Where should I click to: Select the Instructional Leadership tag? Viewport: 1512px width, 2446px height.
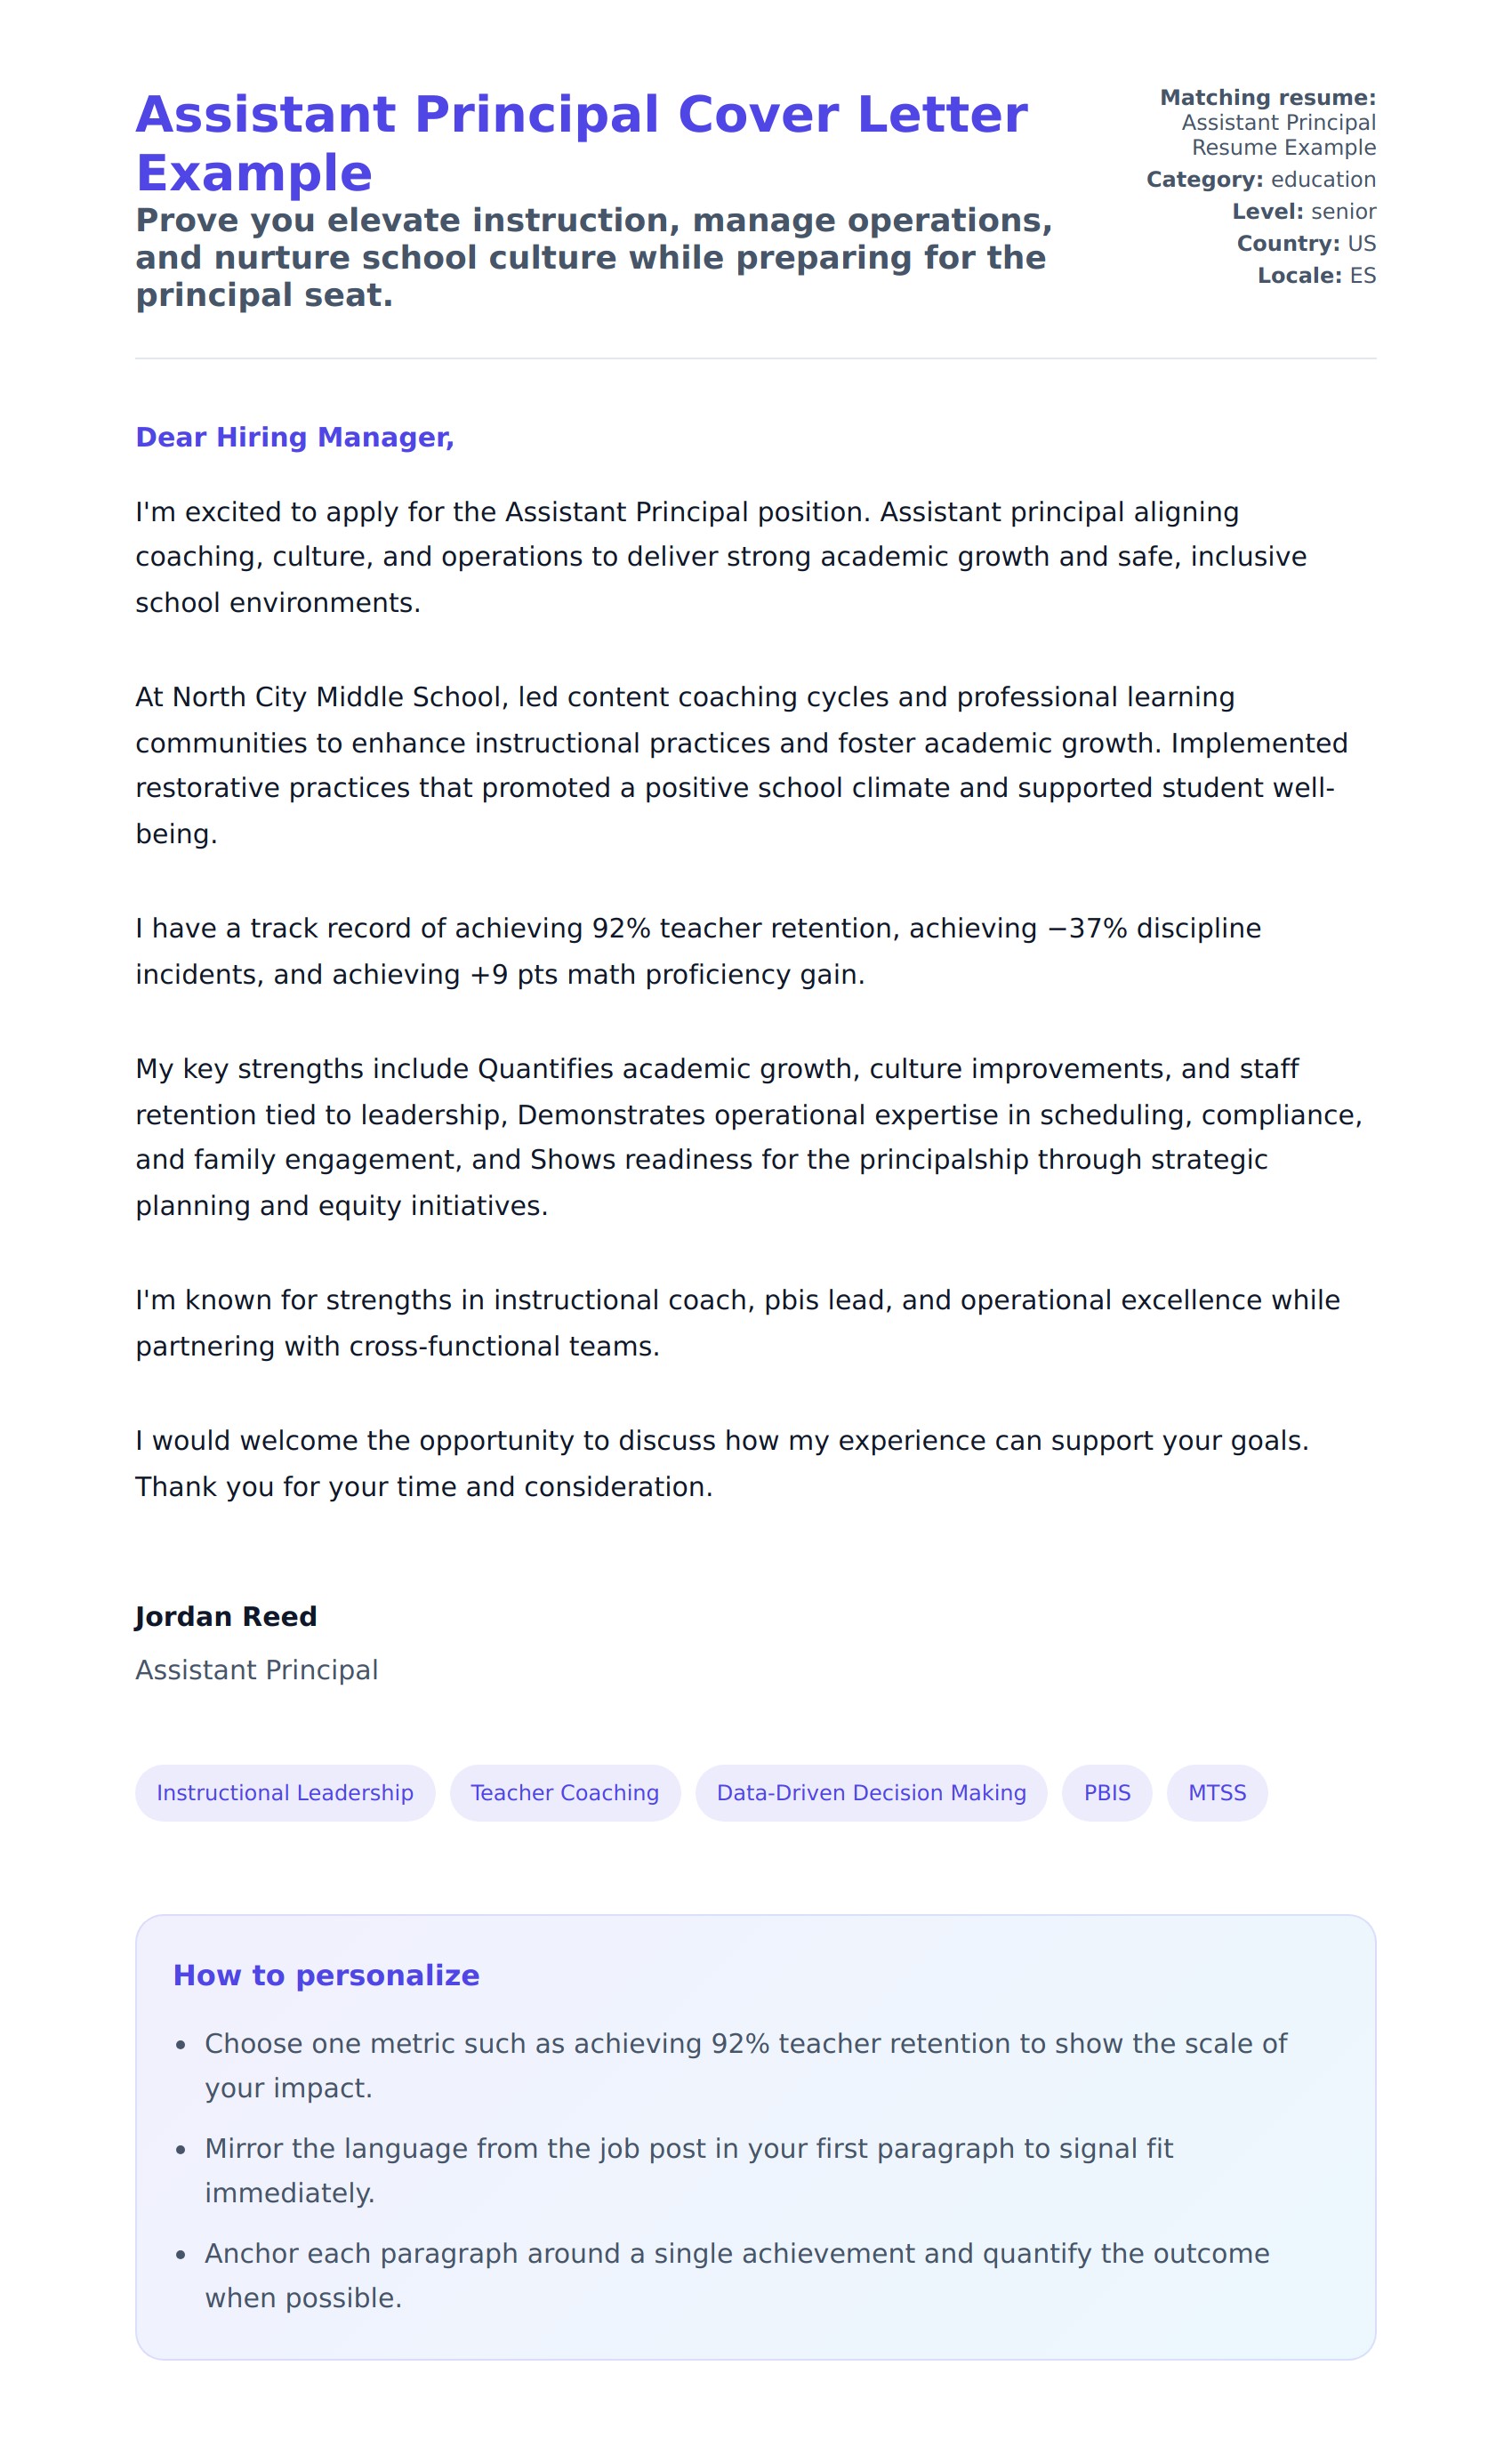pos(285,1793)
